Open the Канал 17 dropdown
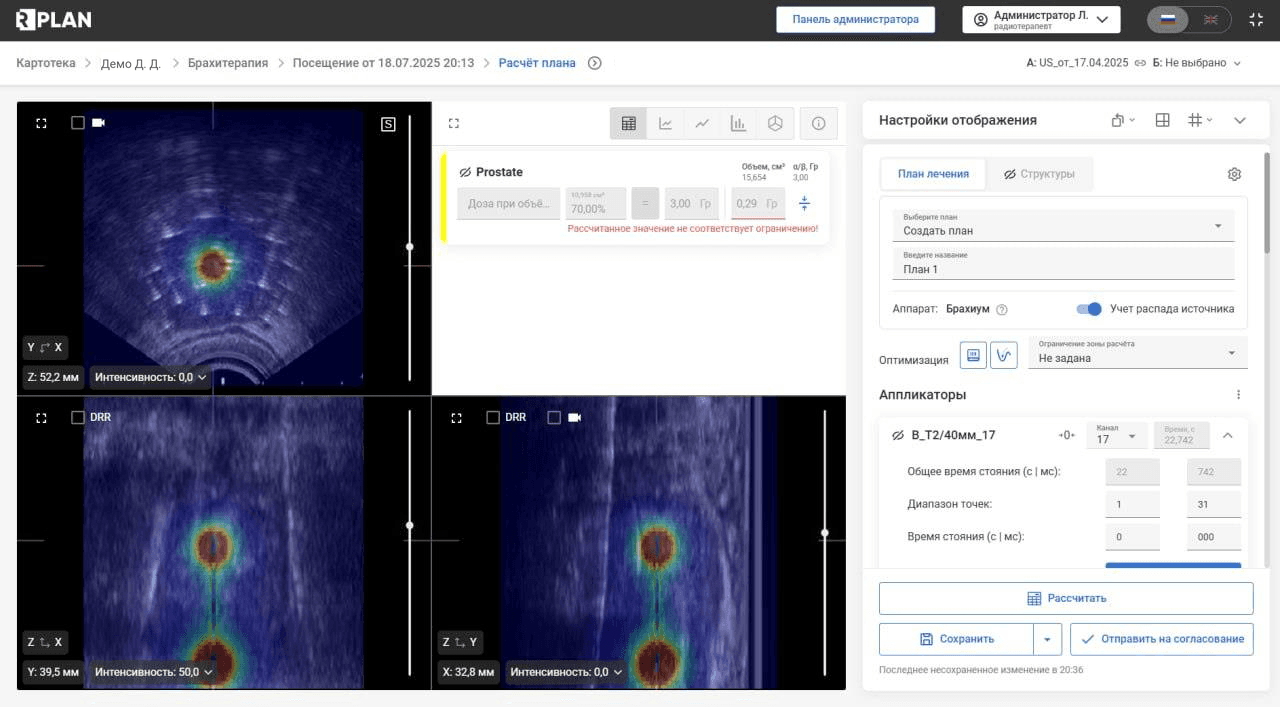This screenshot has height=707, width=1280. (1117, 435)
